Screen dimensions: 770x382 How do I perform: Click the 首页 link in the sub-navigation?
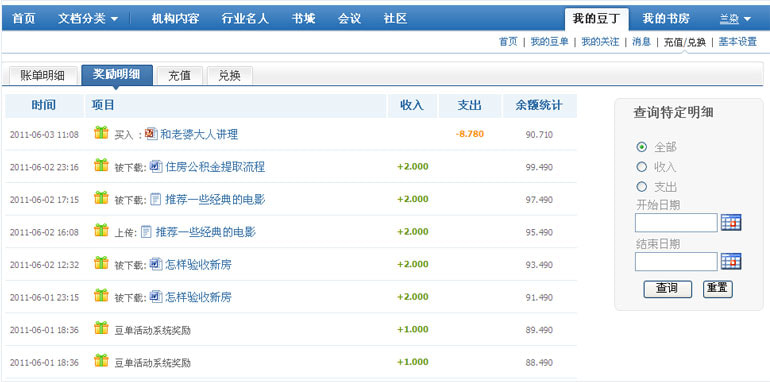(x=508, y=42)
